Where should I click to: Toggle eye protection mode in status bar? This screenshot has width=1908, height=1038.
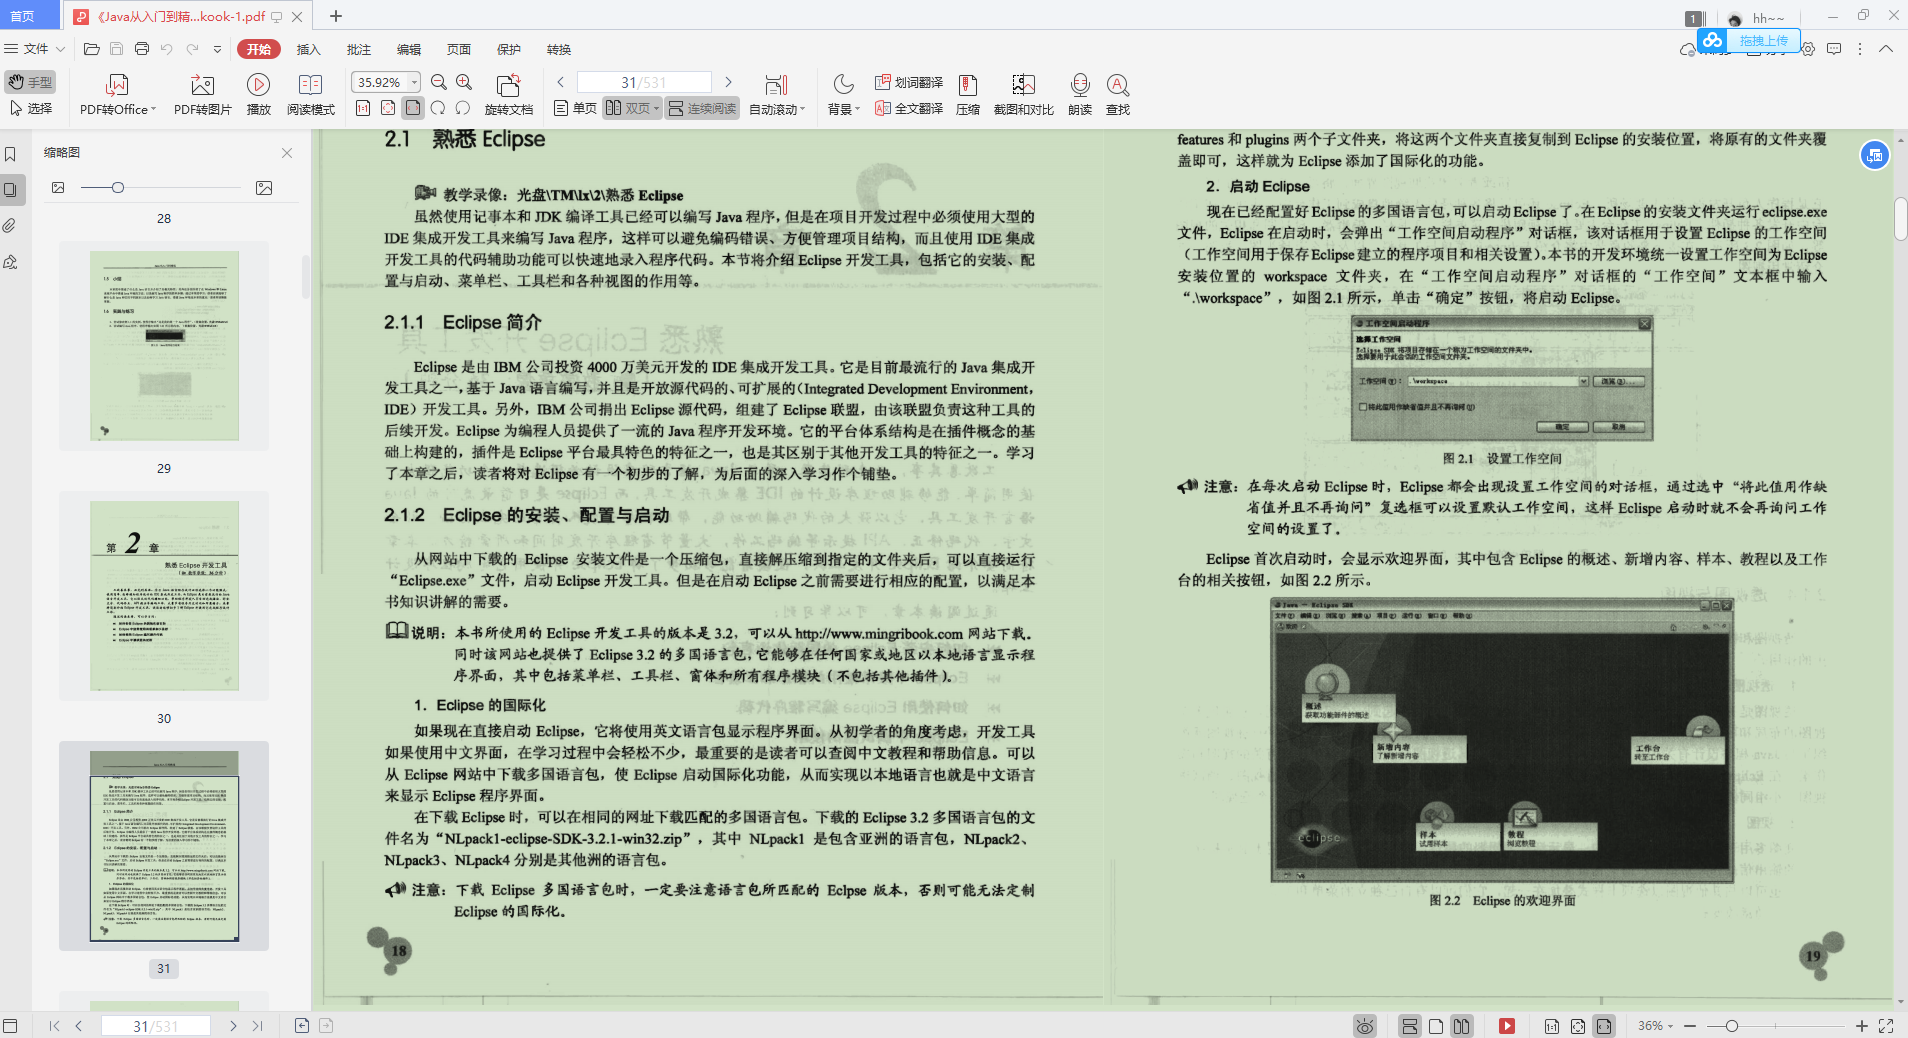pyautogui.click(x=1365, y=1026)
